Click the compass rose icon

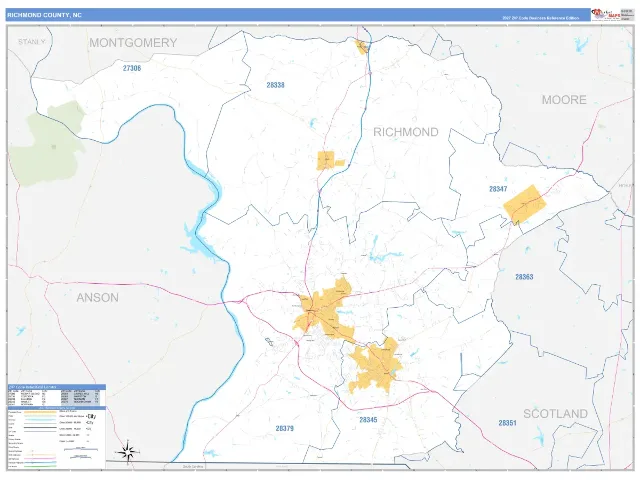[127, 452]
